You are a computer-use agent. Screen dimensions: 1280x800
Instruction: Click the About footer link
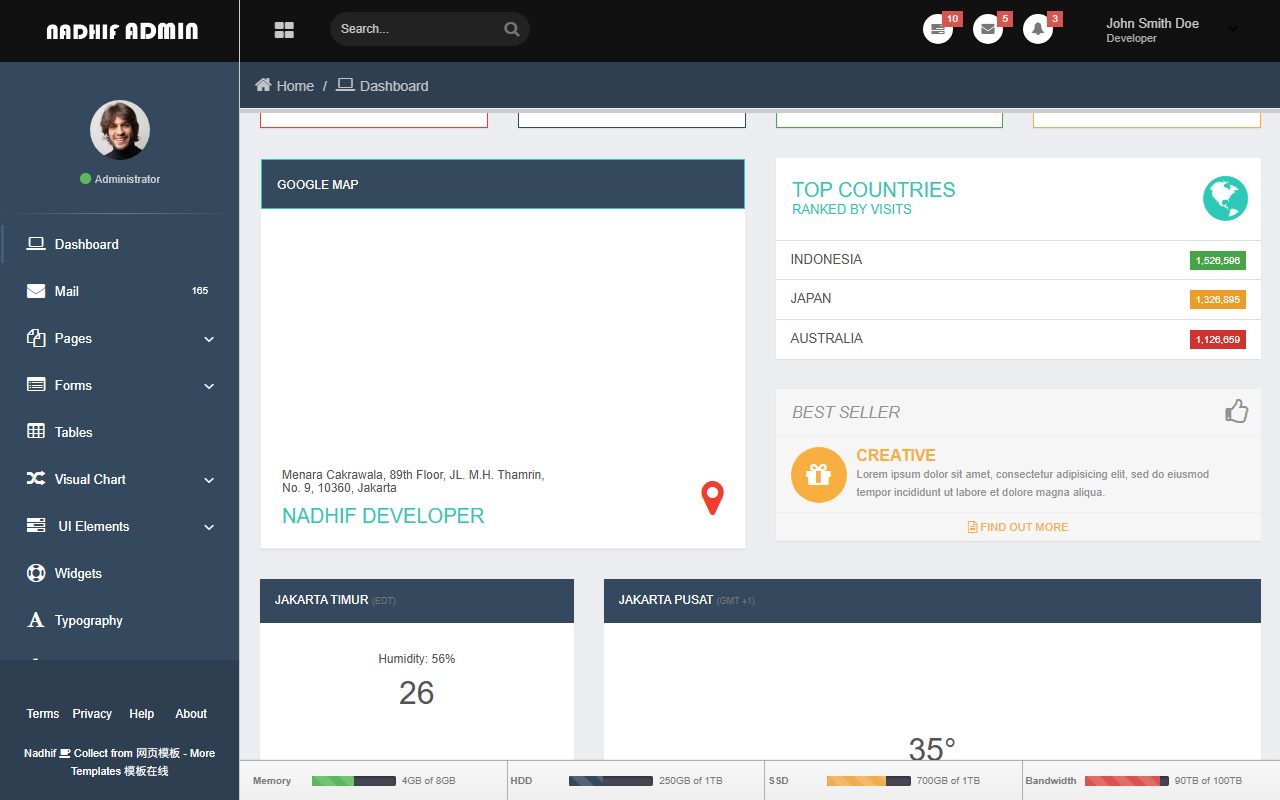pyautogui.click(x=191, y=714)
